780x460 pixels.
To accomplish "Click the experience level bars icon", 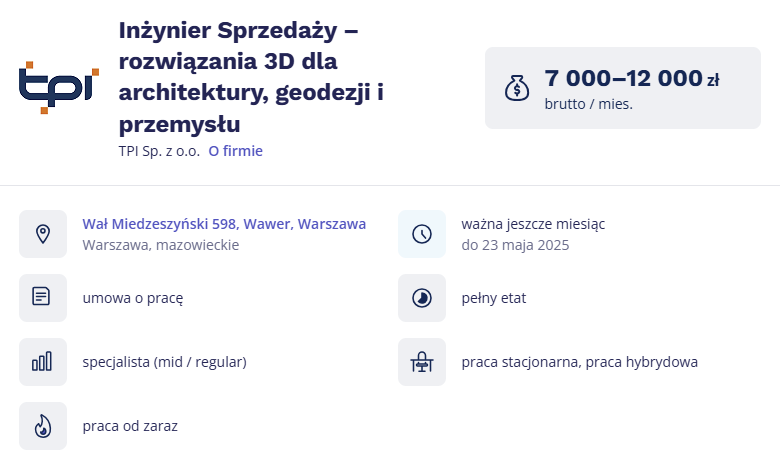I will pyautogui.click(x=43, y=362).
